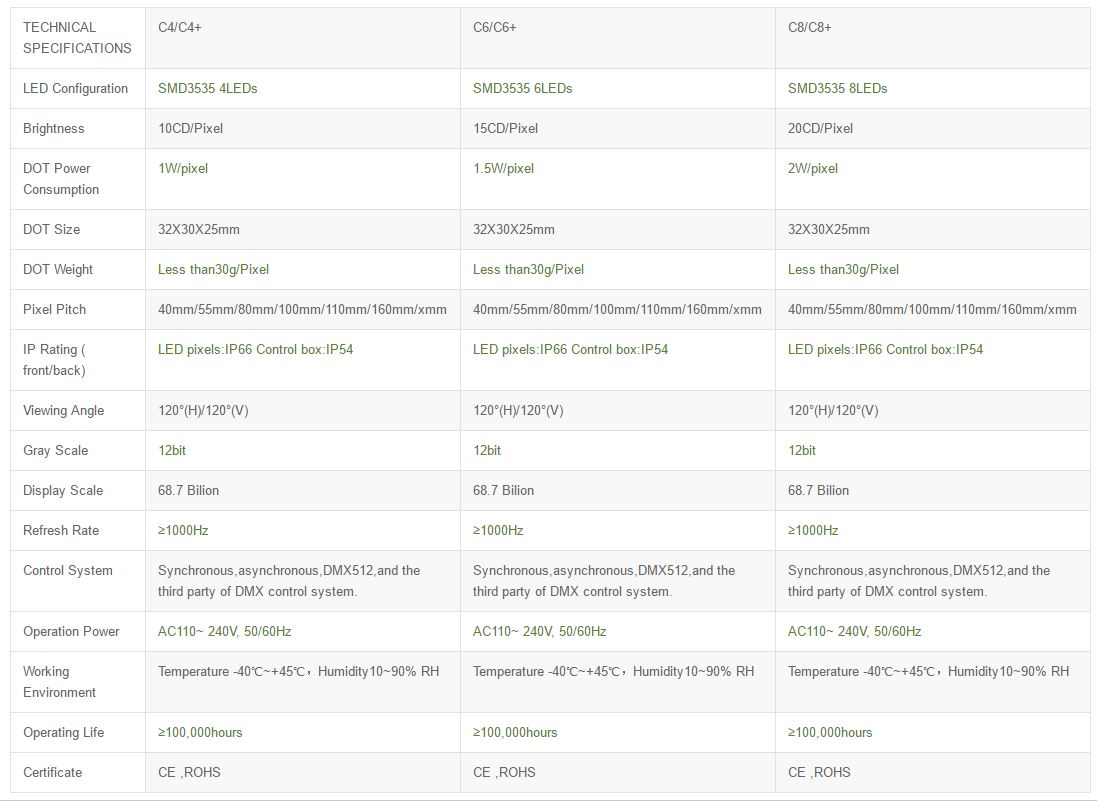This screenshot has width=1097, height=801.
Task: Click the C8/C8+ column header
Action: 810,27
